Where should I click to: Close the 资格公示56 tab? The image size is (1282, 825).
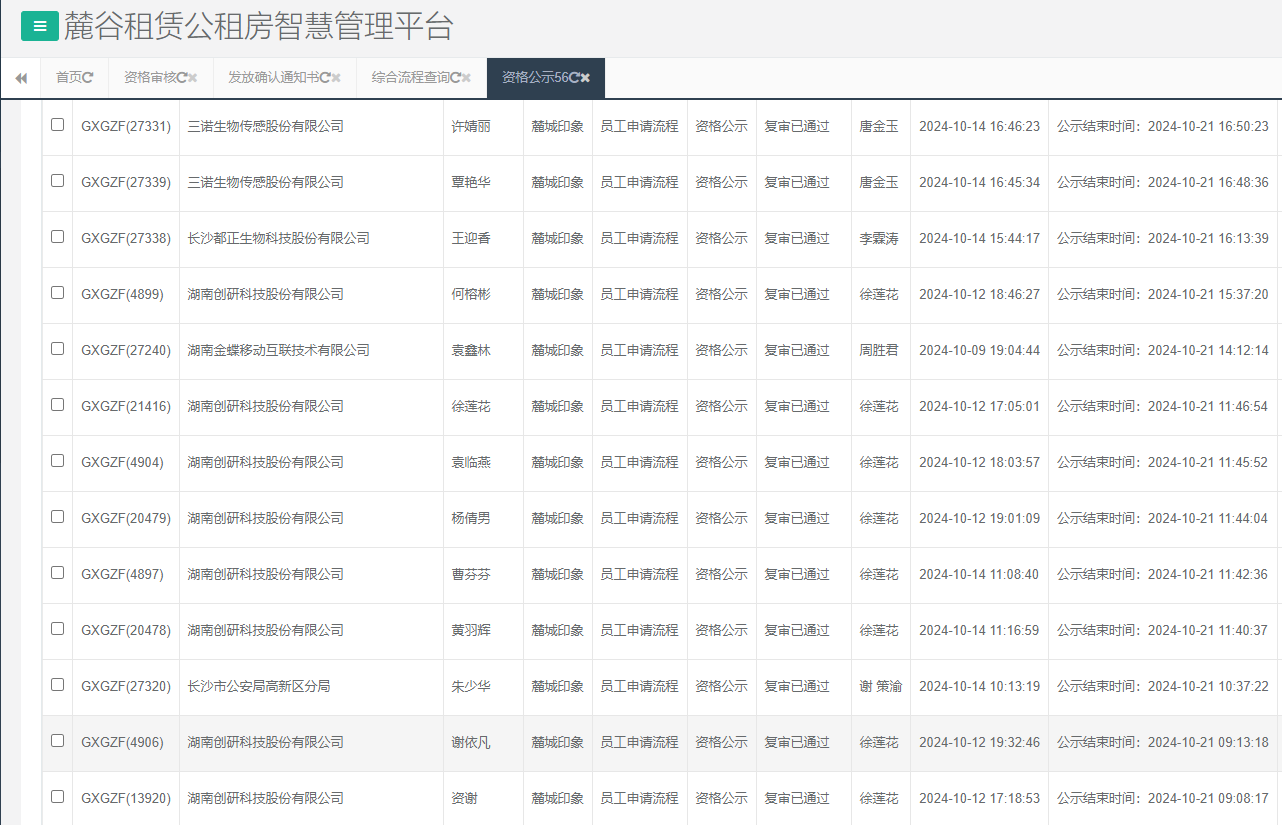[x=585, y=78]
